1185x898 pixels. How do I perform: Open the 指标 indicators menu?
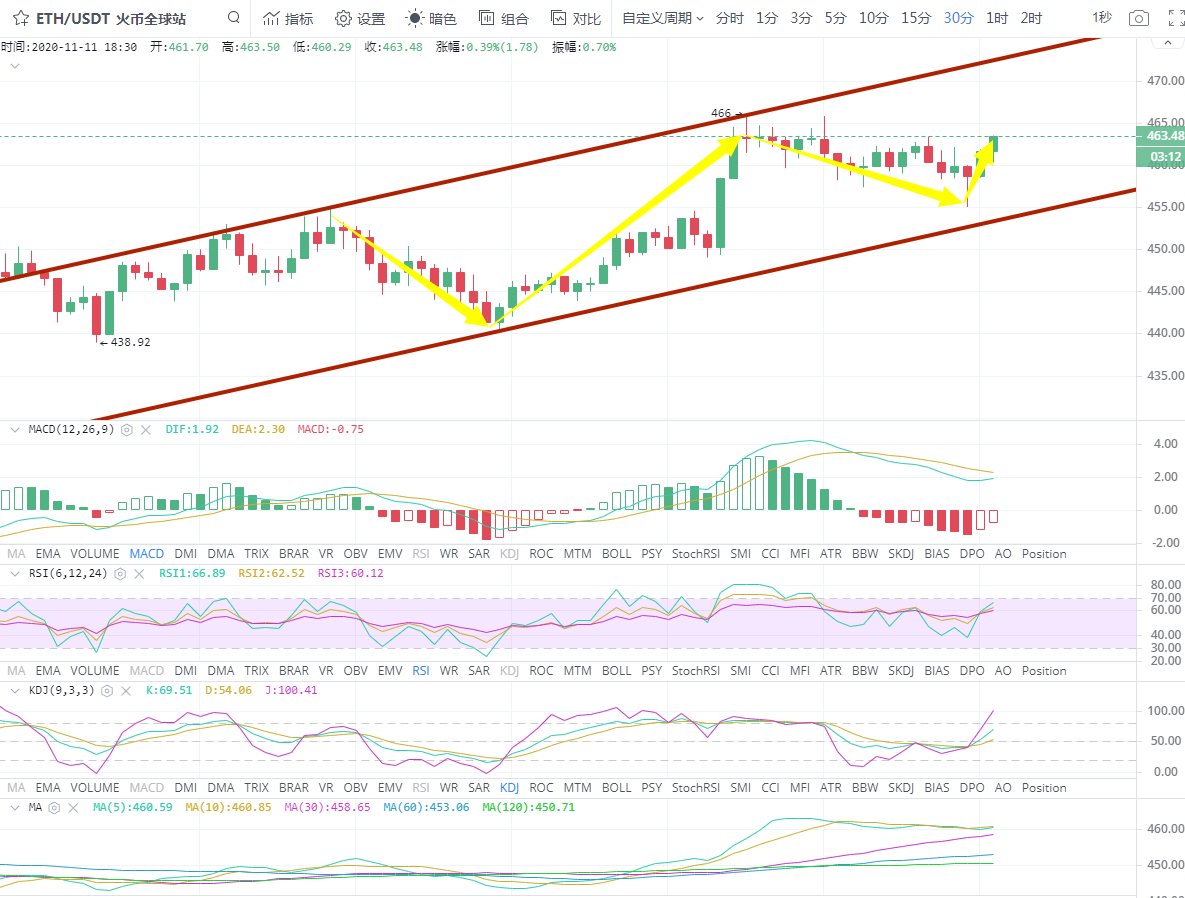click(x=288, y=18)
